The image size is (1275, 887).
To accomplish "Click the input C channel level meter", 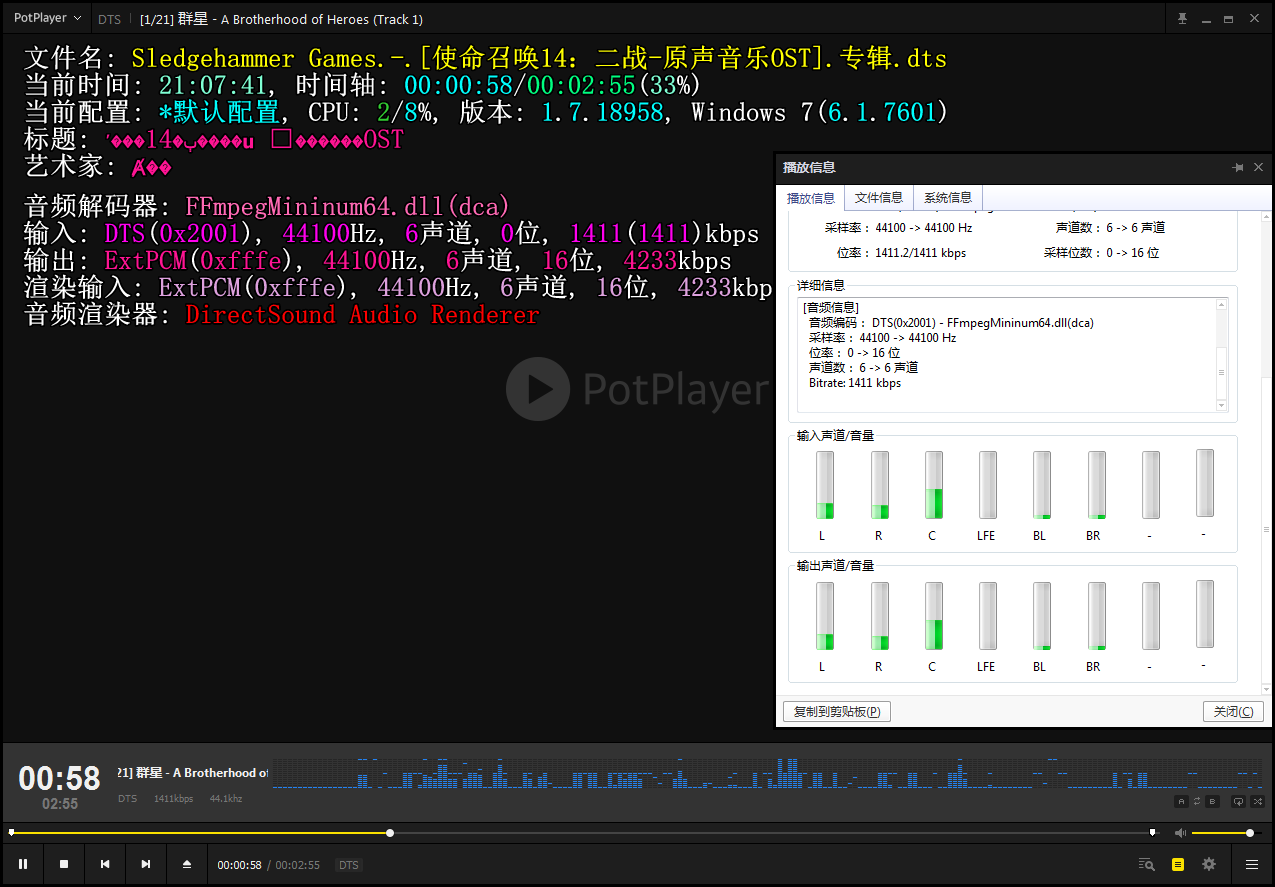I will point(933,485).
